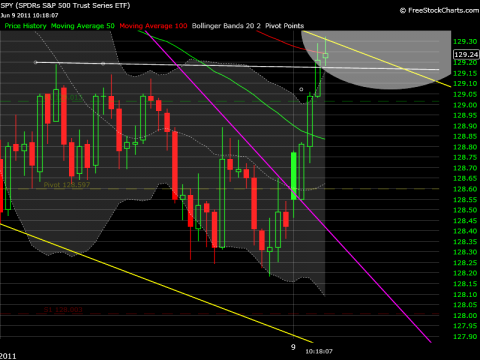Click the 129.00 price axis label

click(x=465, y=105)
